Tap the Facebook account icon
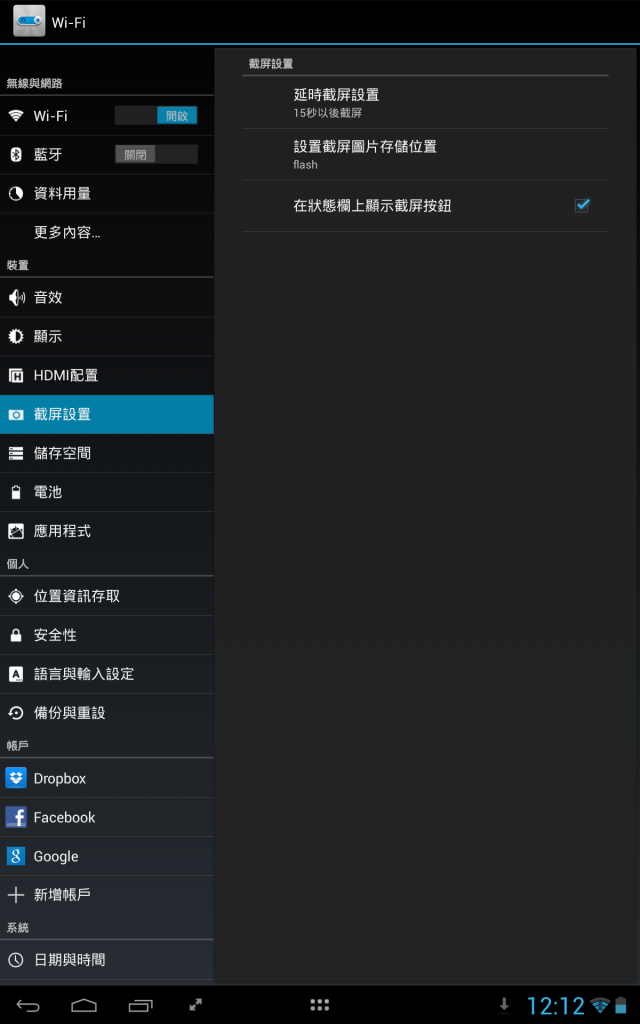The height and width of the screenshot is (1024, 640). 16,817
